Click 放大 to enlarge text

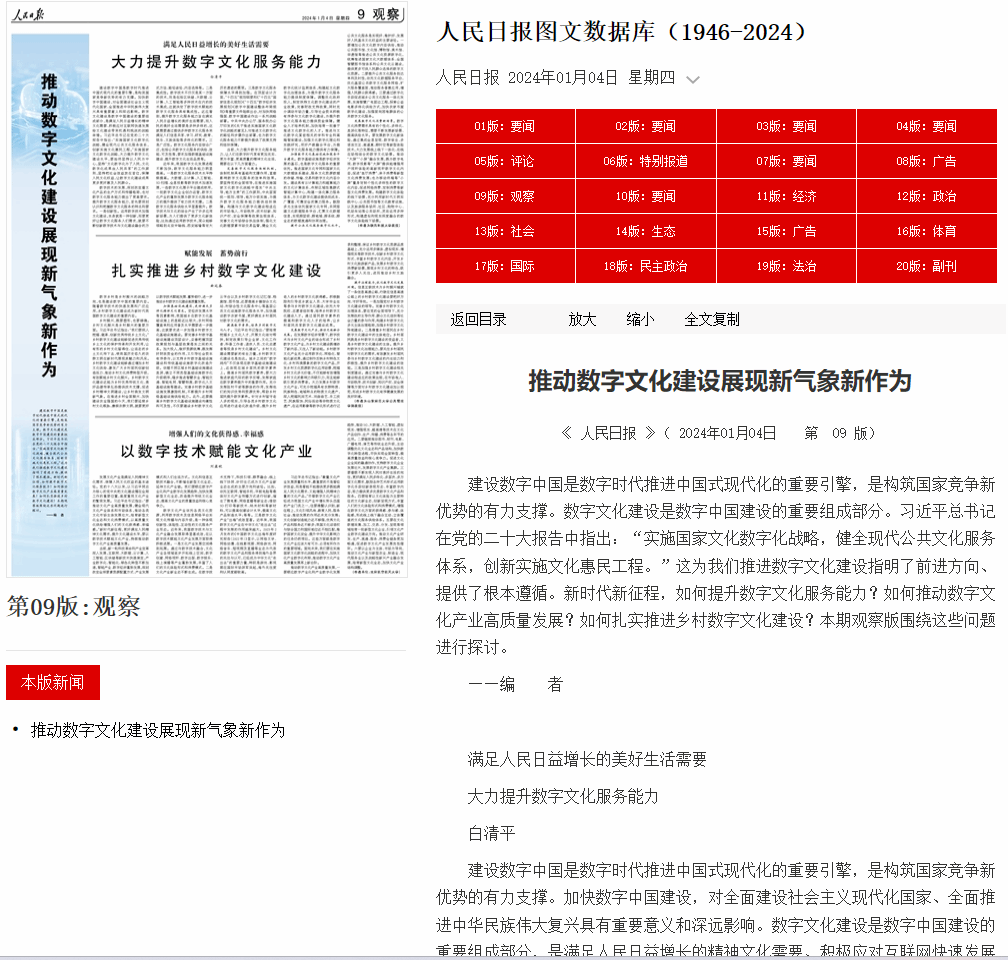[582, 320]
